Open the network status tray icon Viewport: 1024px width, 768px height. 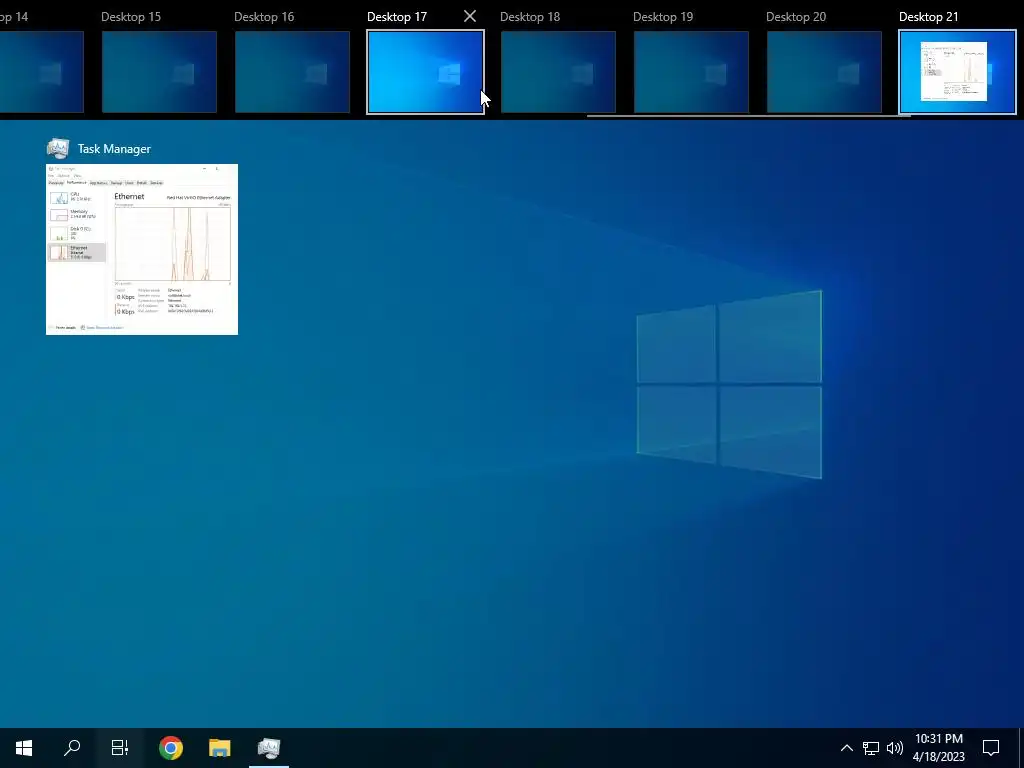(871, 748)
